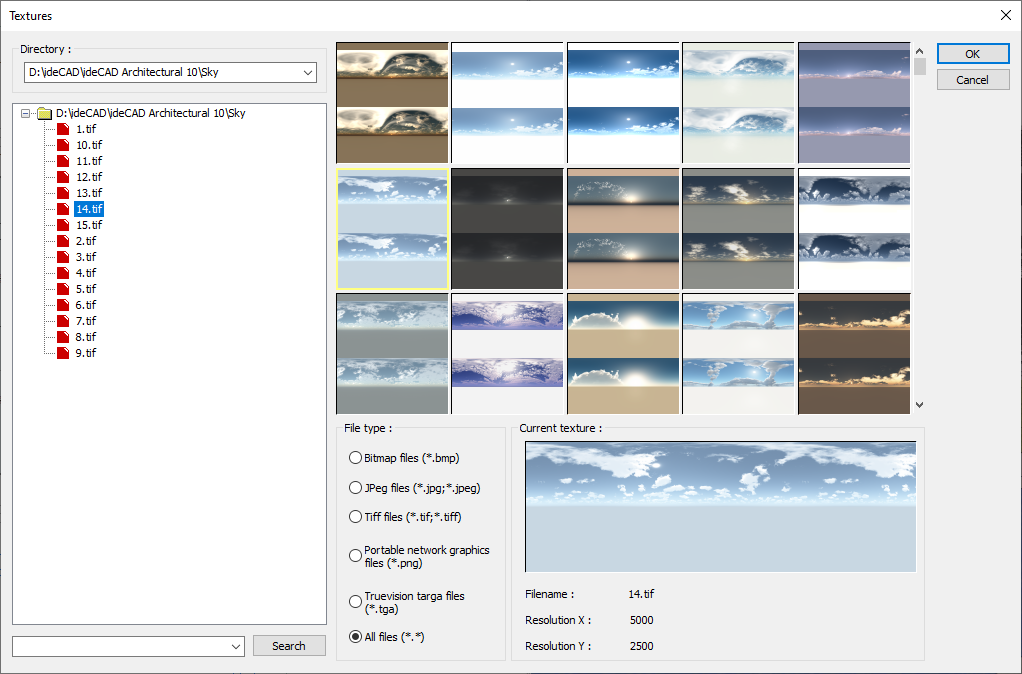Collapse the Sky folder tree node
The height and width of the screenshot is (674, 1022).
[x=26, y=114]
